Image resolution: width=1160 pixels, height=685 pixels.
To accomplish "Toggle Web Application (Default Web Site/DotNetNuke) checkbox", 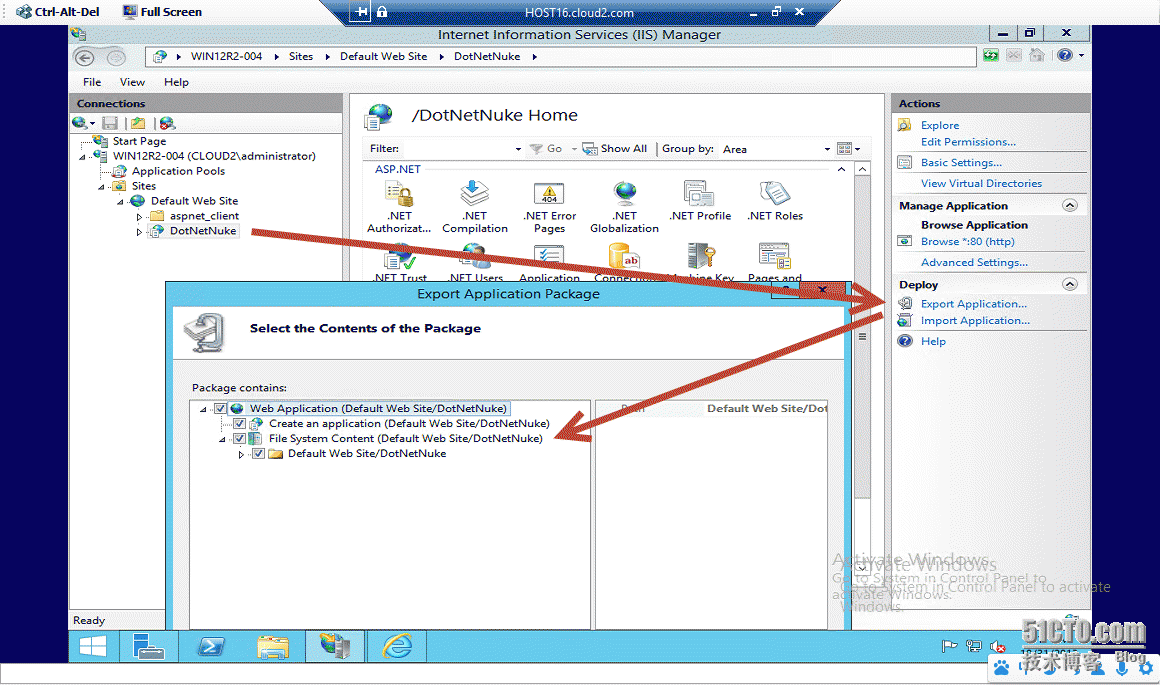I will (x=220, y=408).
